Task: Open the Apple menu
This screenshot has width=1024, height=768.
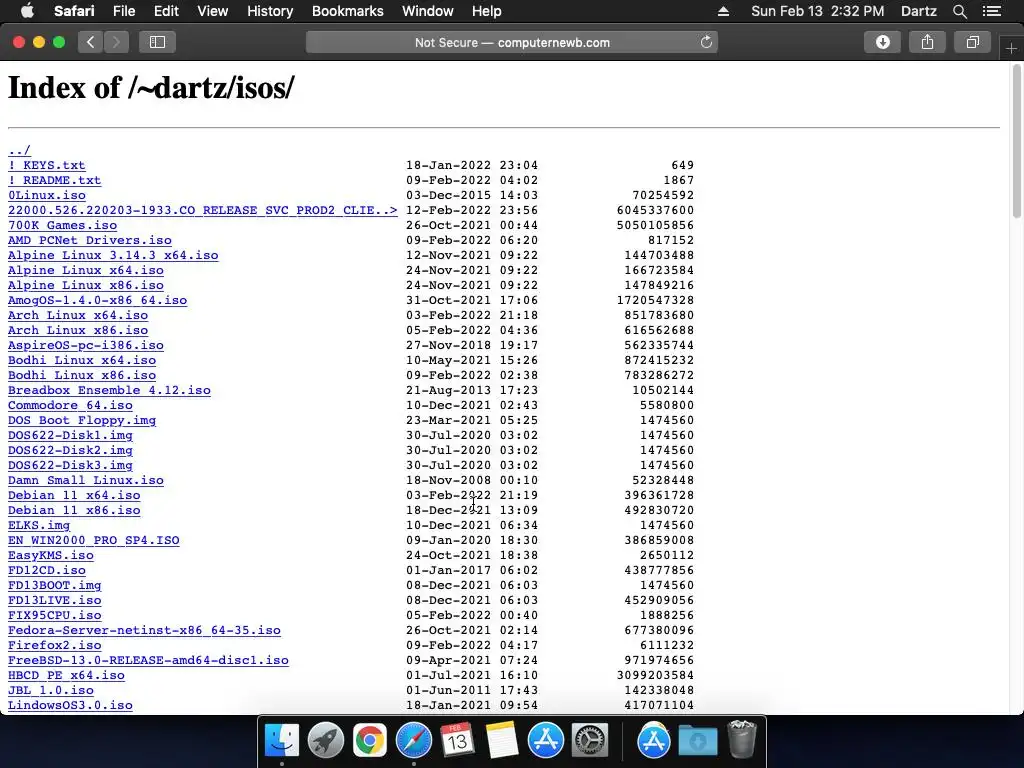Action: [x=27, y=11]
